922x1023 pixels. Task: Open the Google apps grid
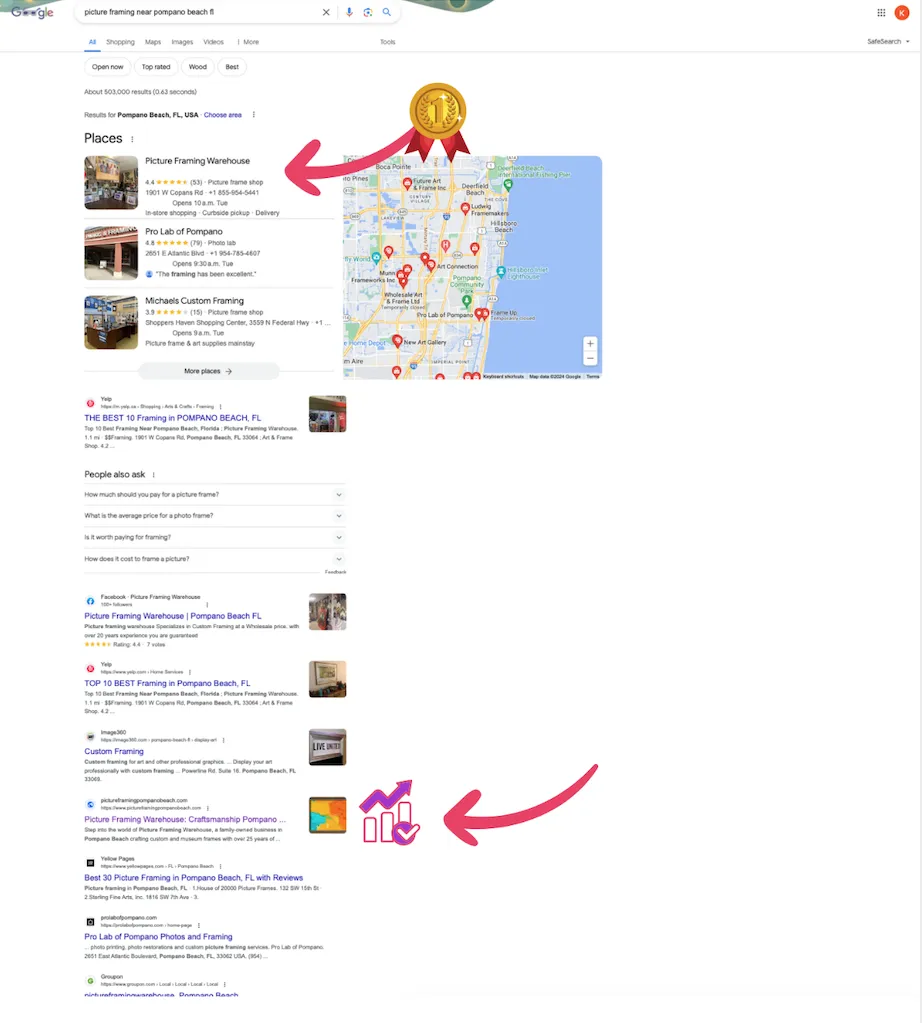(881, 12)
